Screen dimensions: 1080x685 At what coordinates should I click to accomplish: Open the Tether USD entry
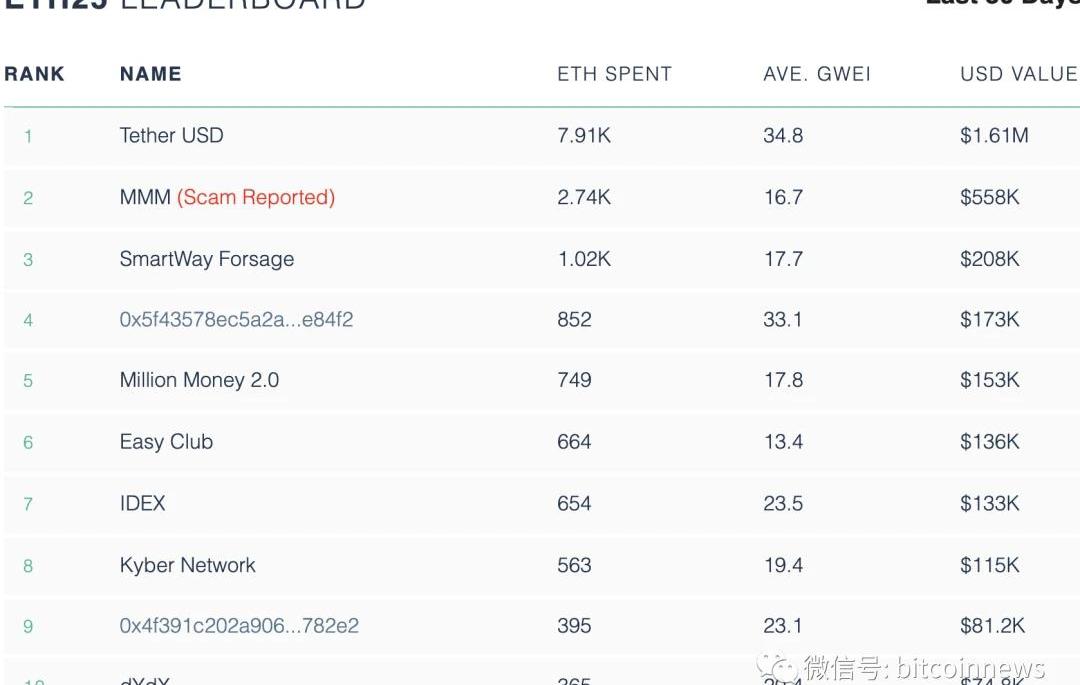point(171,135)
